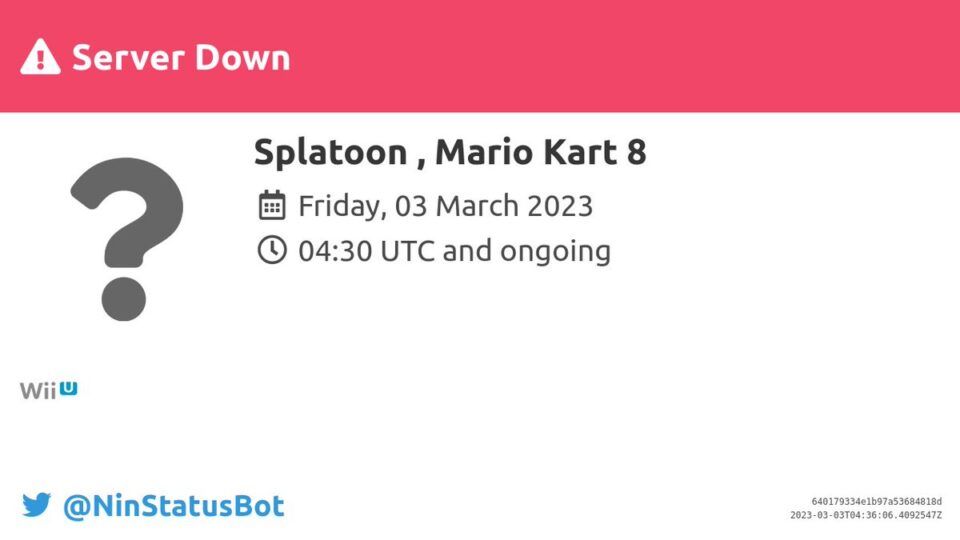Click the Twitter bird icon
The height and width of the screenshot is (540, 960).
point(36,505)
